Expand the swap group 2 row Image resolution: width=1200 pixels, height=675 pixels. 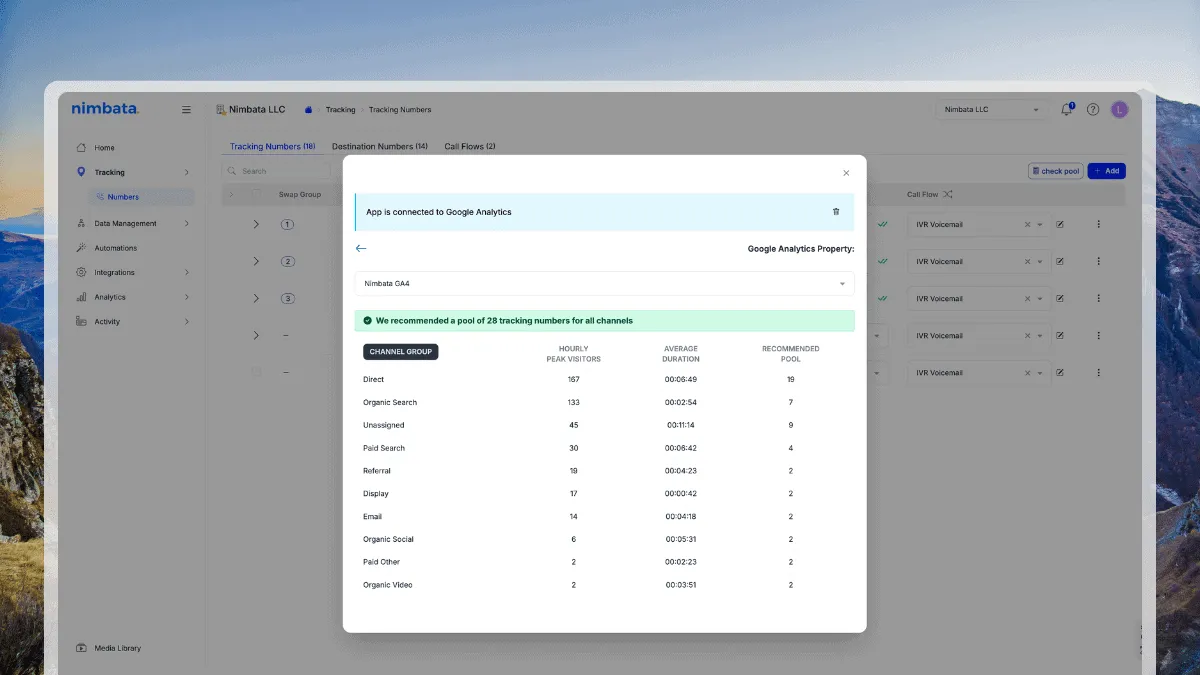256,261
